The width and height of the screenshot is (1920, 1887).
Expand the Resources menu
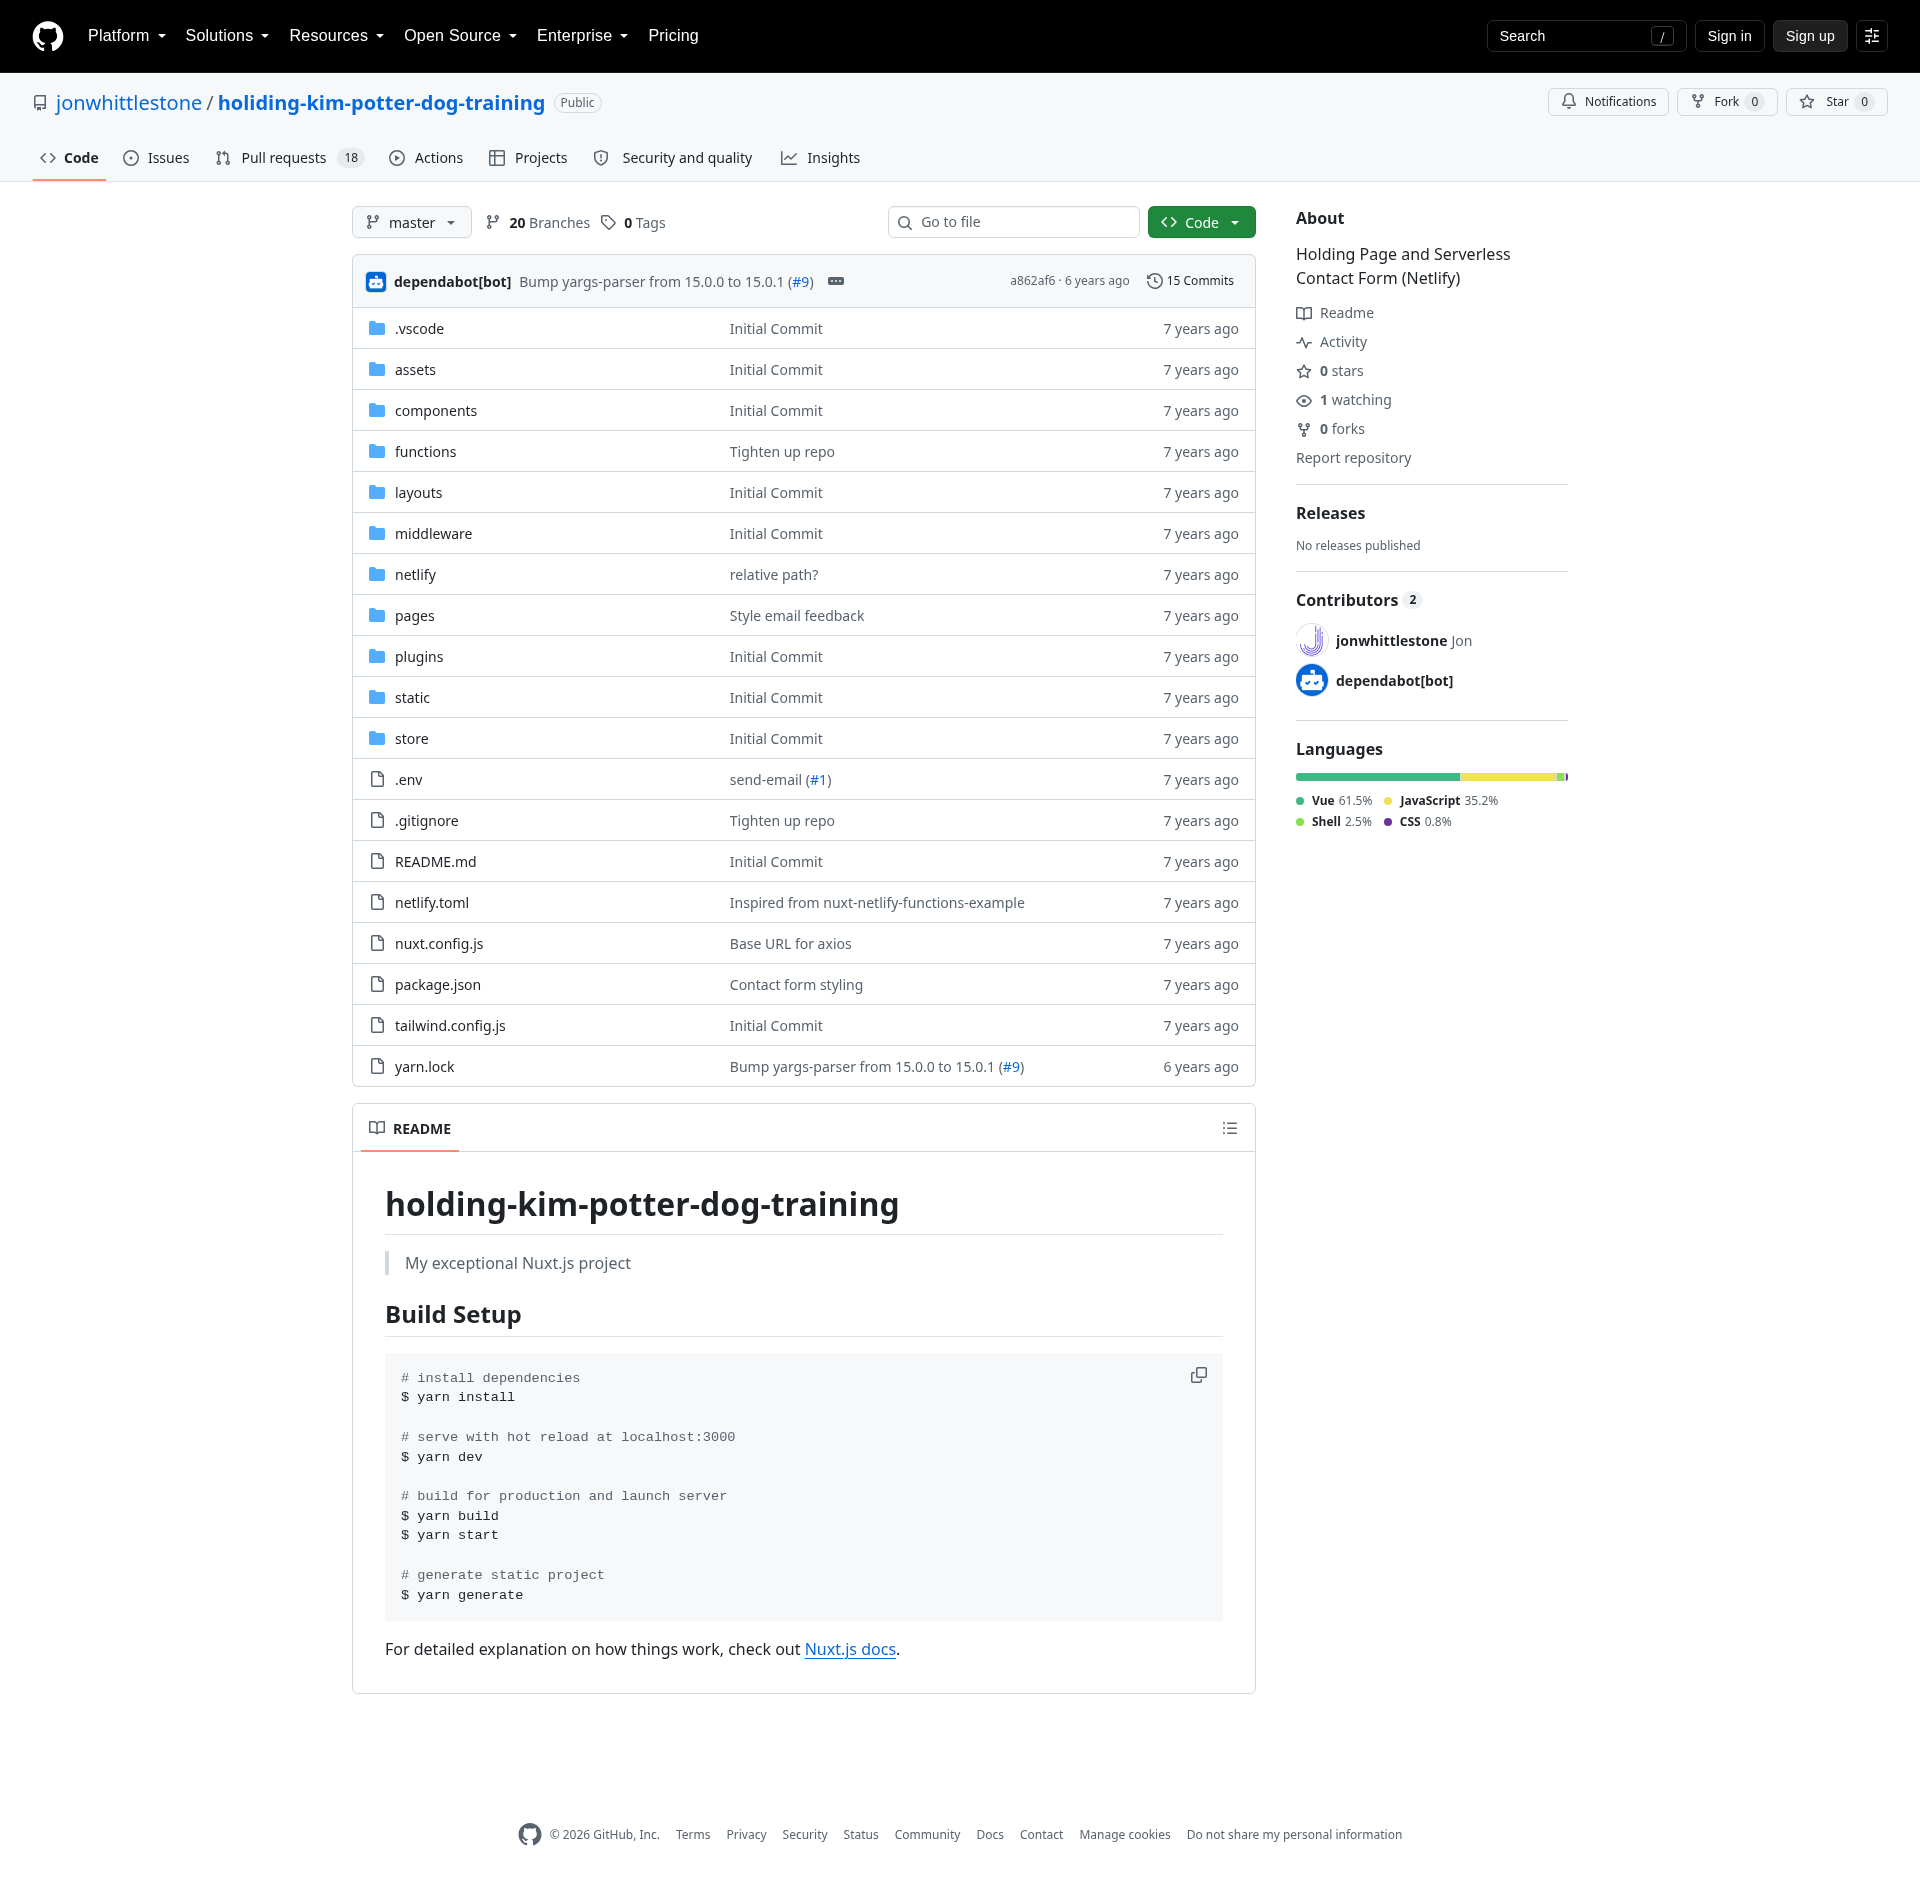point(337,36)
